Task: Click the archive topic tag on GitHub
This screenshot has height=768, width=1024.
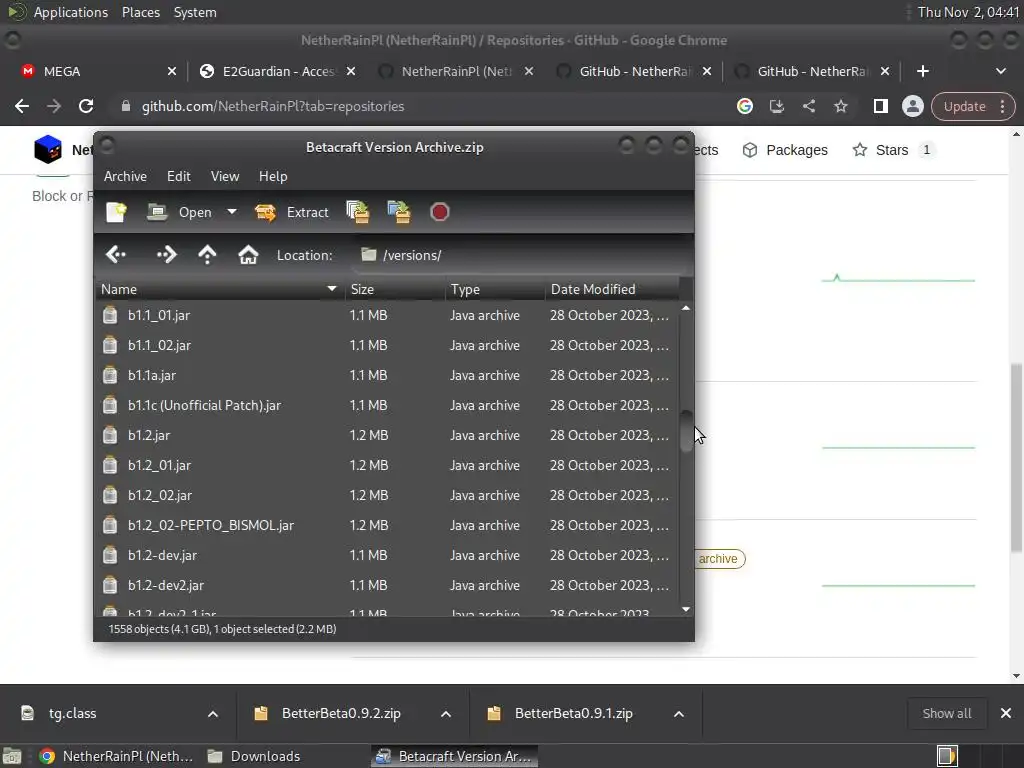Action: click(718, 559)
